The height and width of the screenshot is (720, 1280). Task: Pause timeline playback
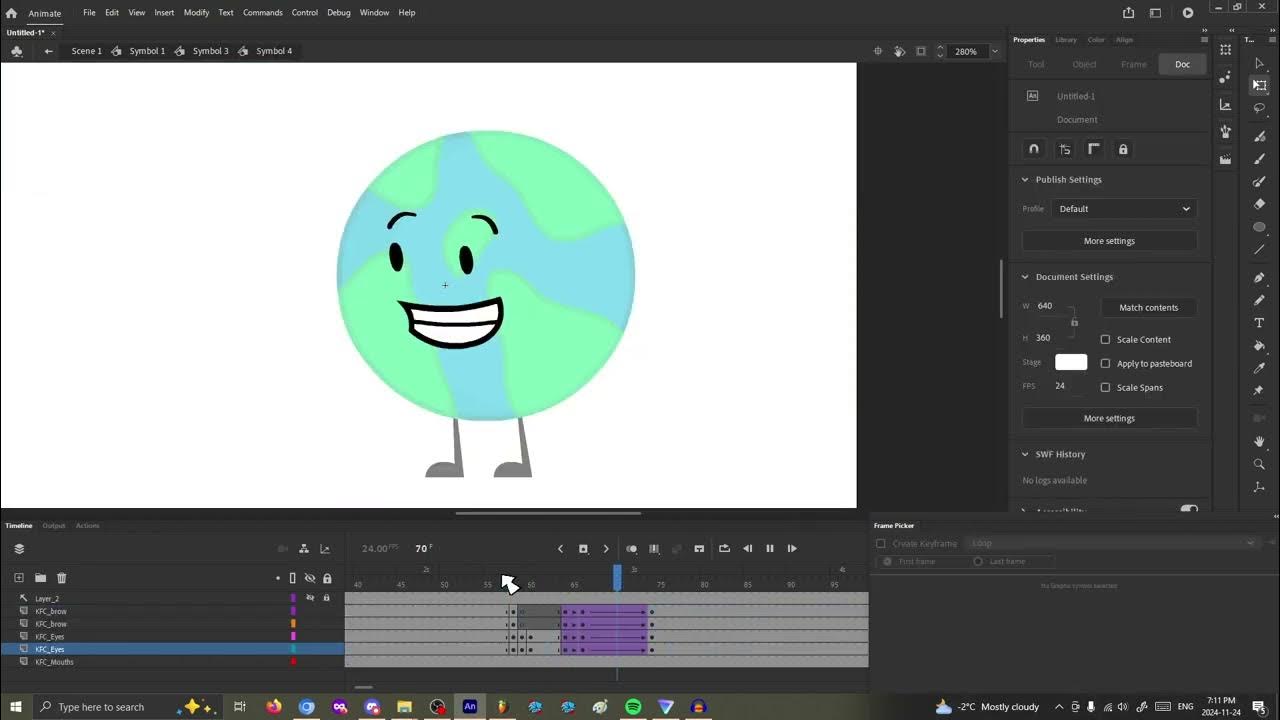[770, 548]
